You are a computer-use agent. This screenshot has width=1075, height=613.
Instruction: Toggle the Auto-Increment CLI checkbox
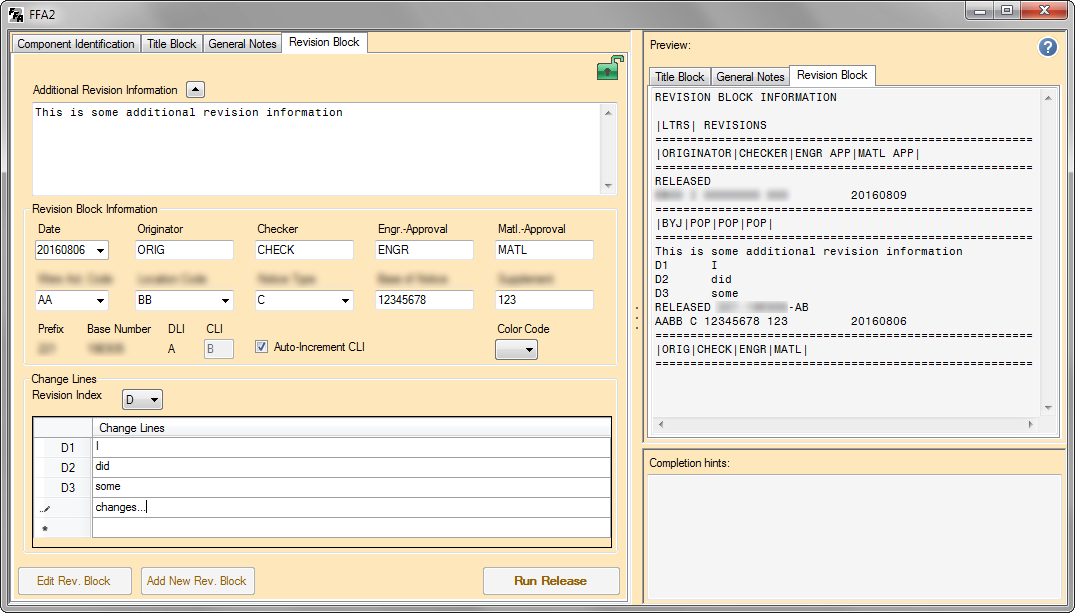[262, 347]
